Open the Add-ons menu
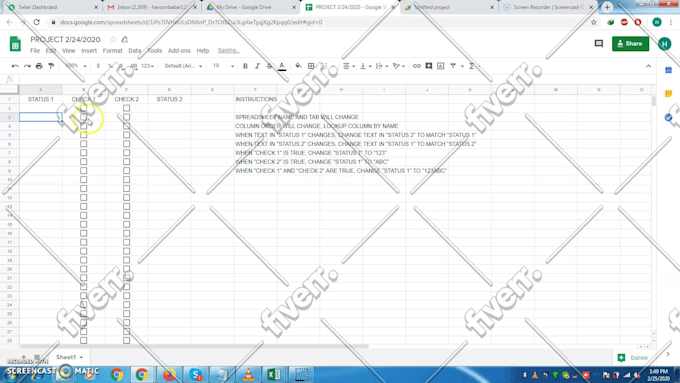This screenshot has height=383, width=680. pyautogui.click(x=179, y=51)
